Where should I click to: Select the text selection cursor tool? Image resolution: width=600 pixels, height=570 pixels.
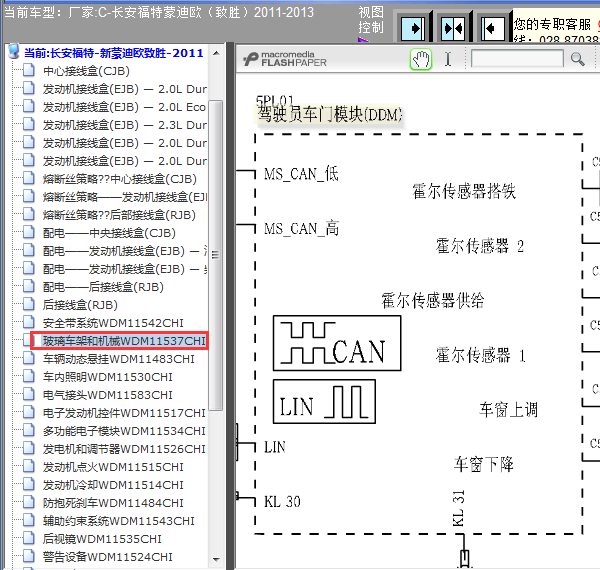coord(448,60)
